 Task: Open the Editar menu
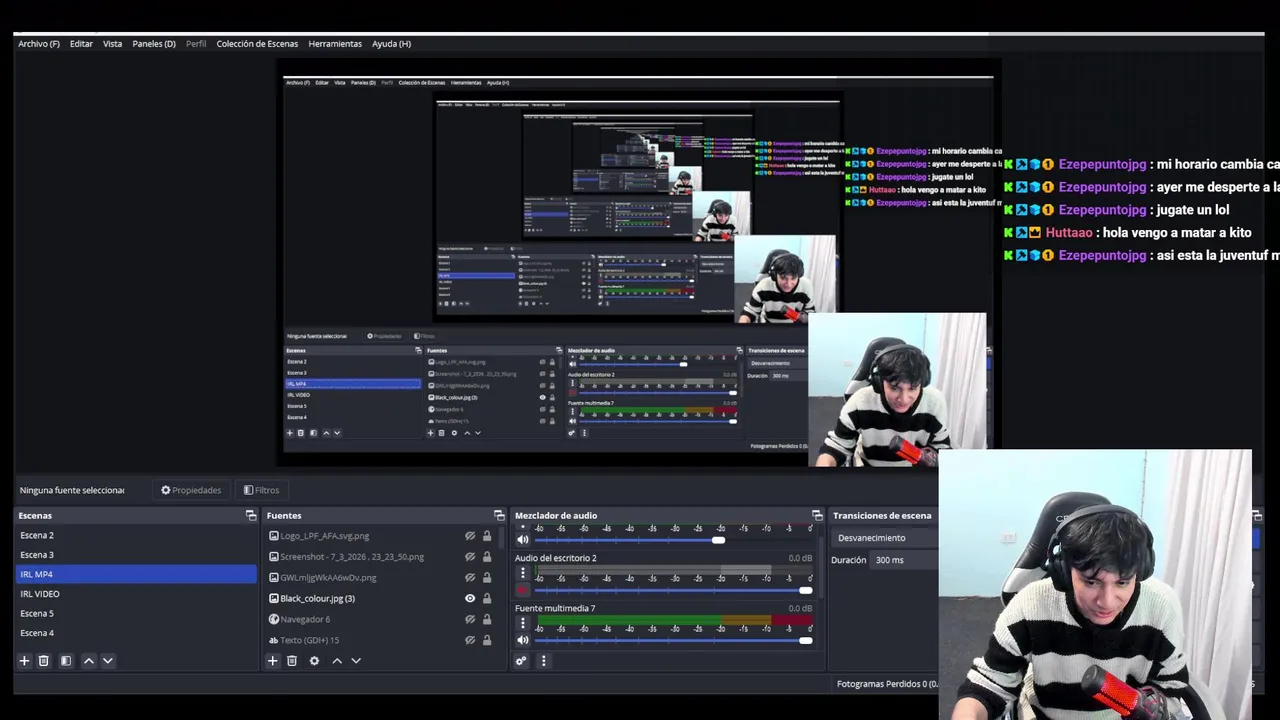point(81,44)
